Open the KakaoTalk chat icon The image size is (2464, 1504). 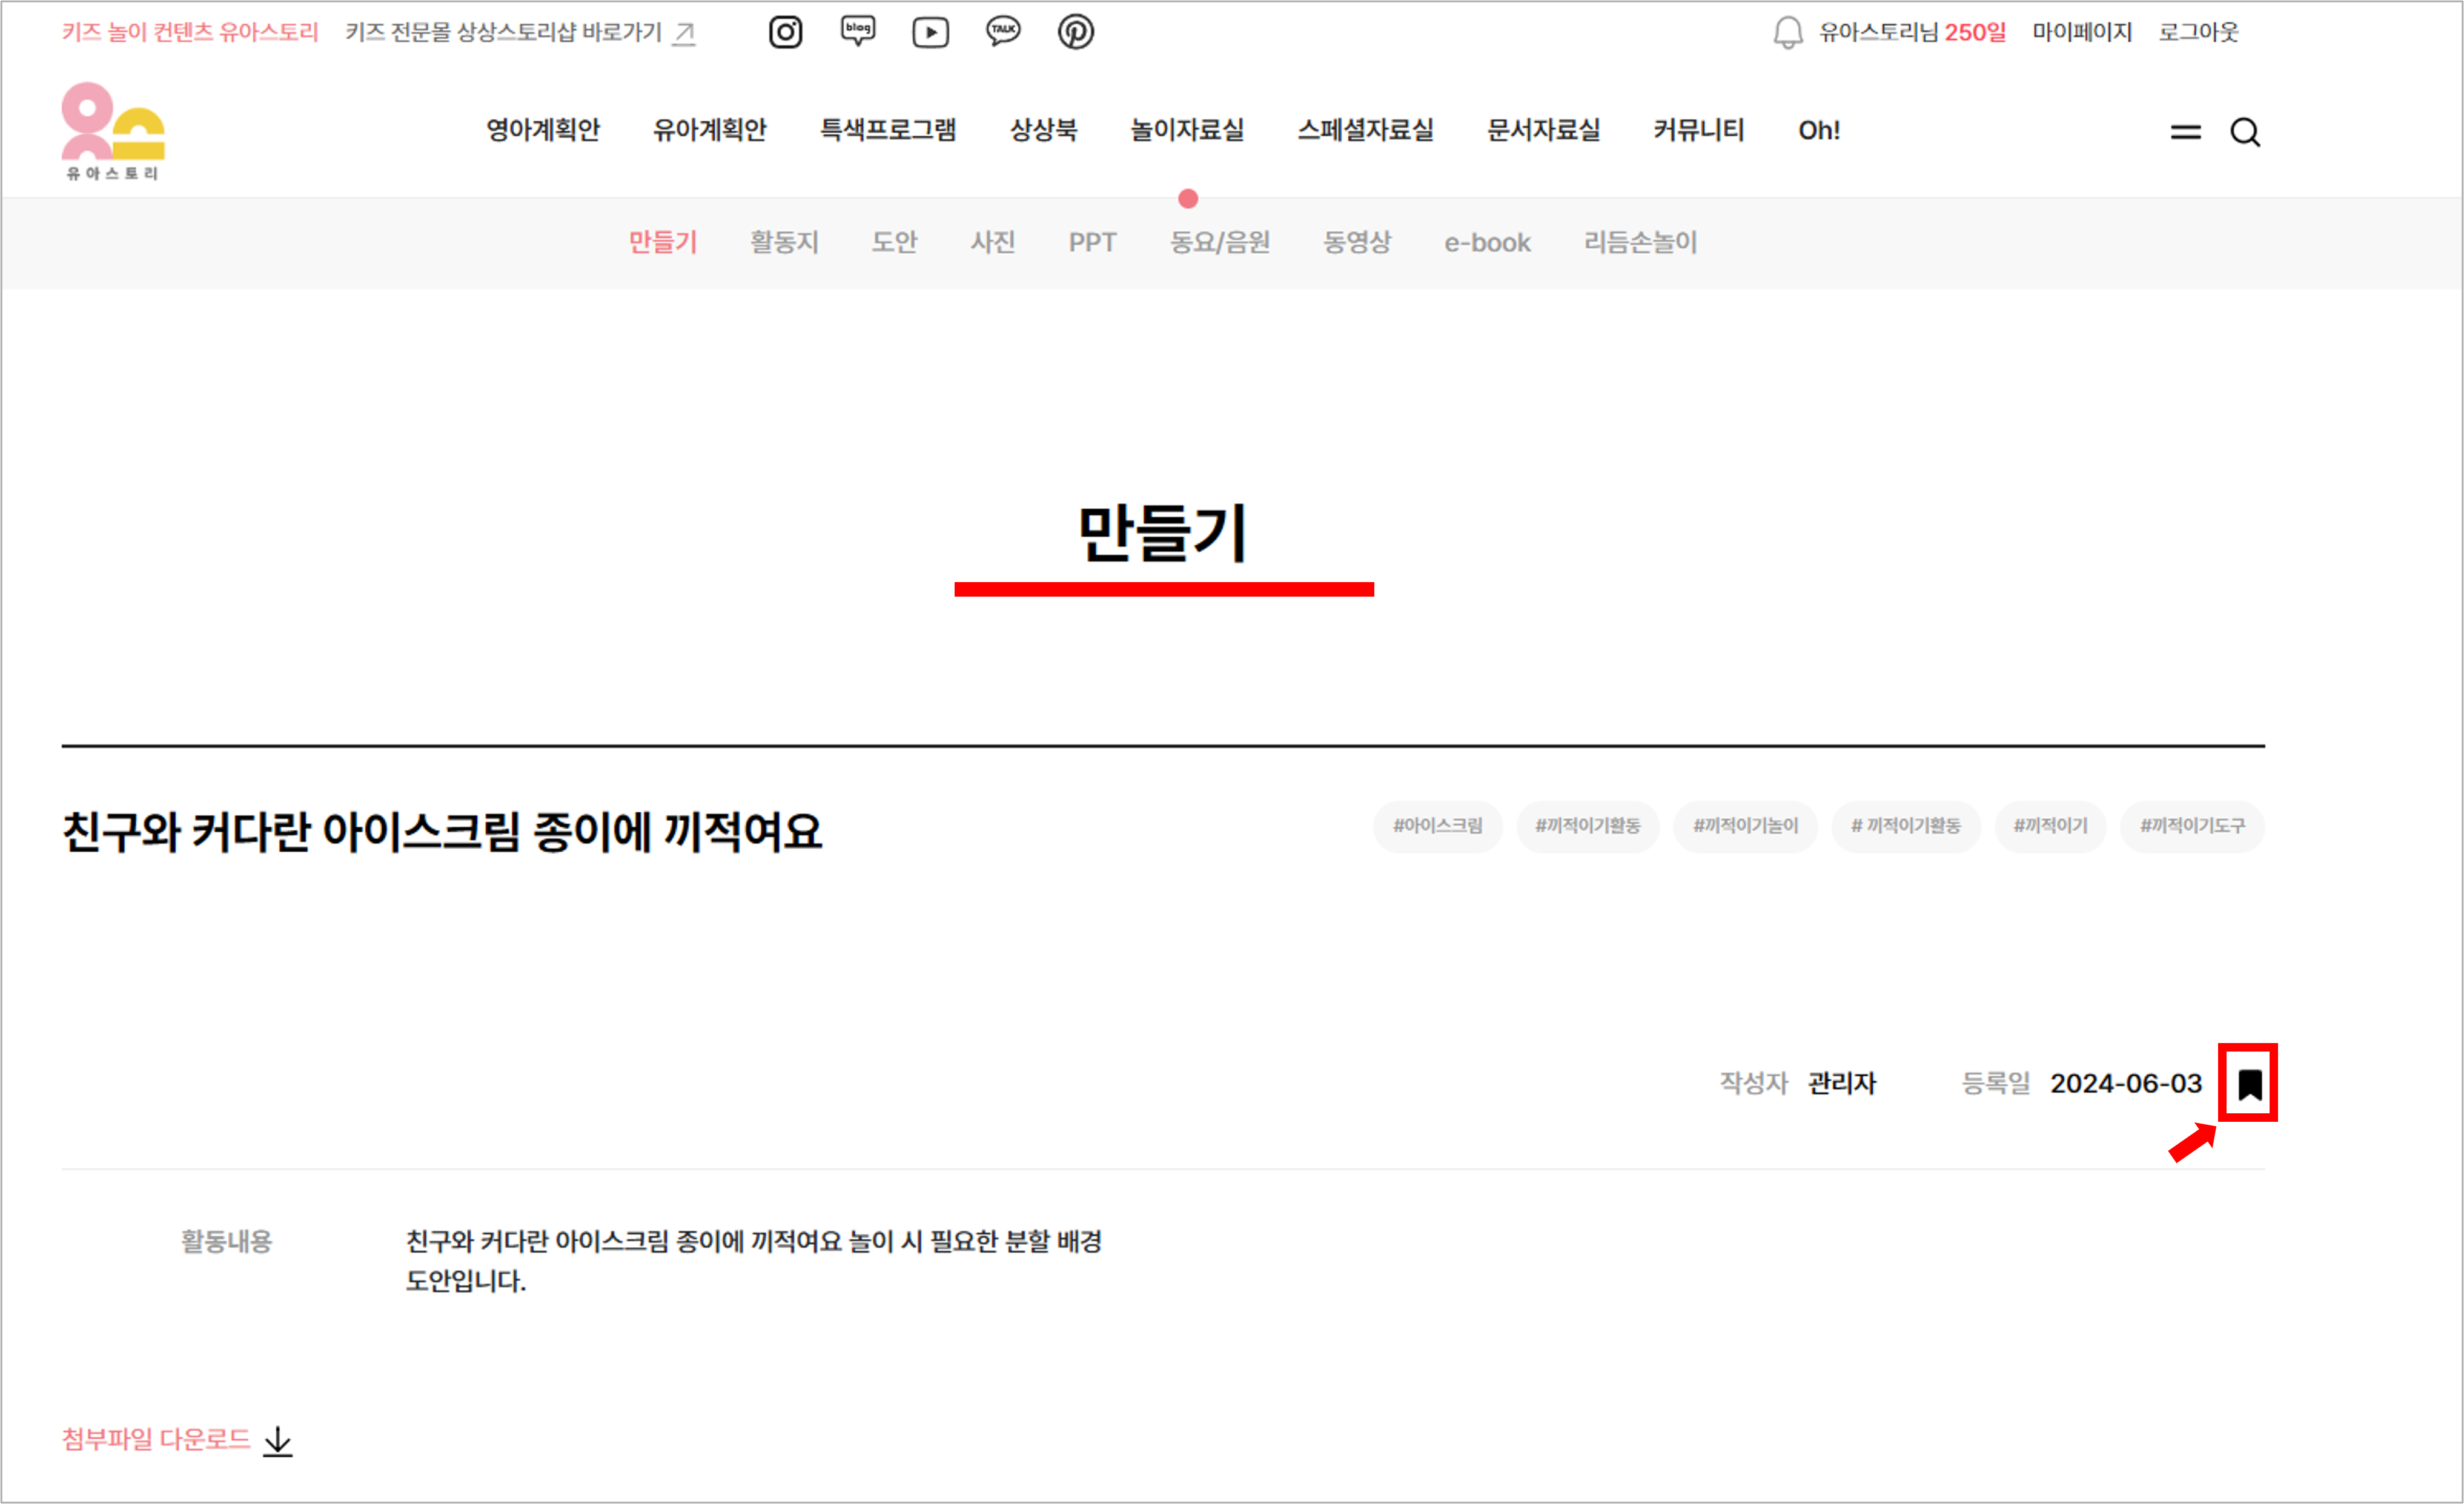click(1003, 32)
